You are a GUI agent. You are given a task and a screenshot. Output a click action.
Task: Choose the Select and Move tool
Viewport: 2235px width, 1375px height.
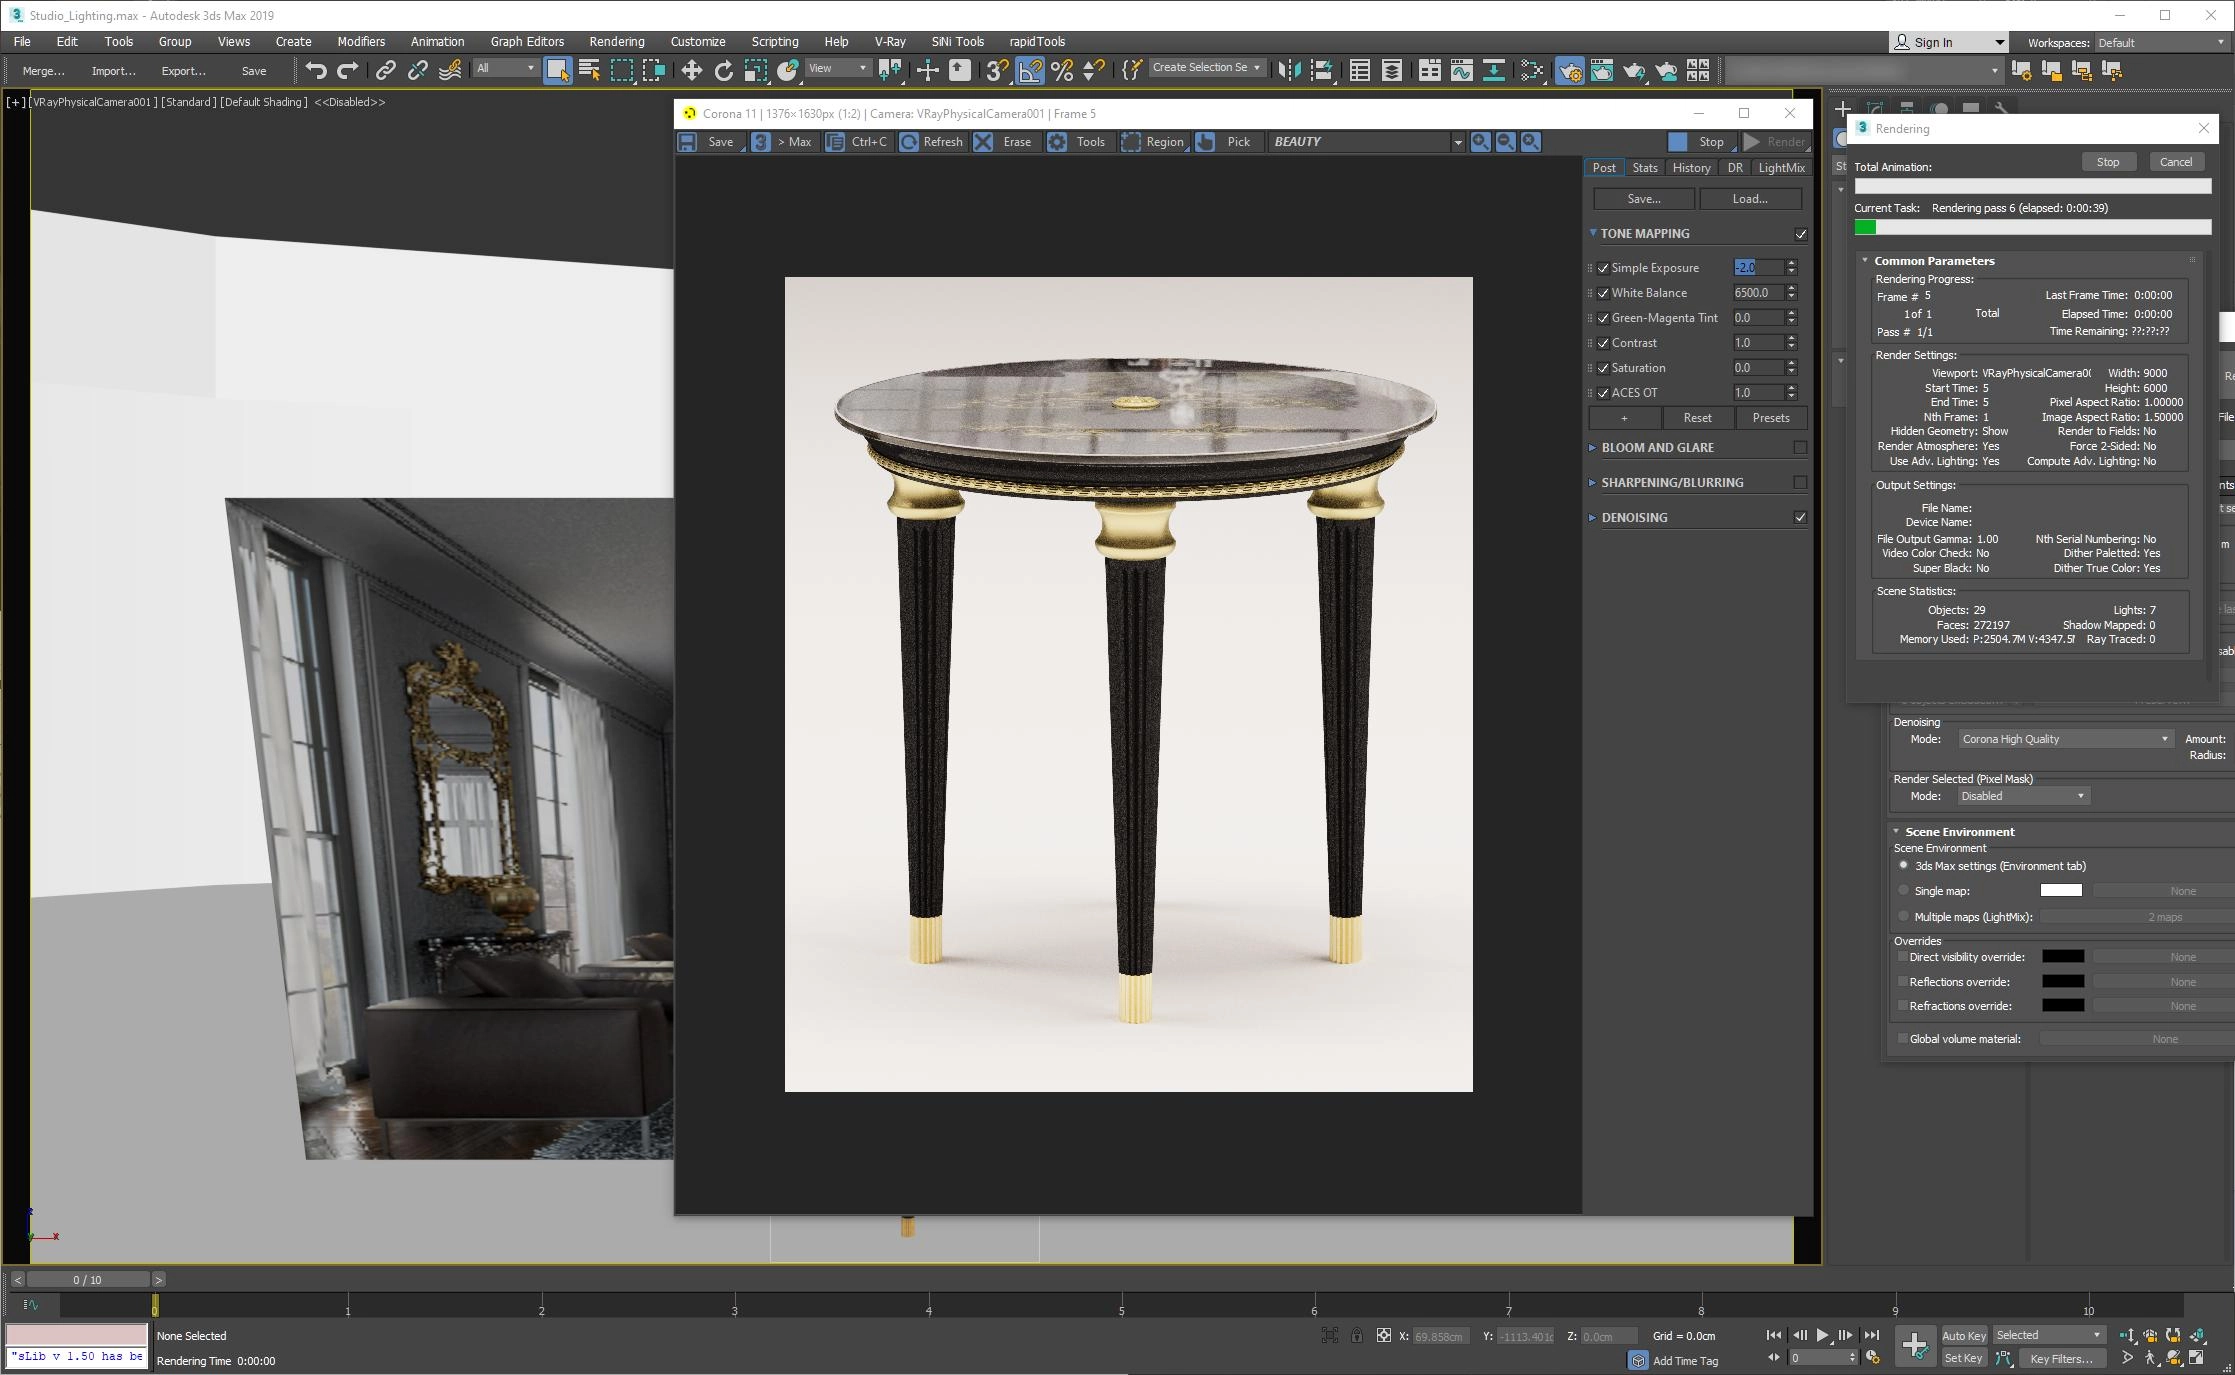coord(691,70)
